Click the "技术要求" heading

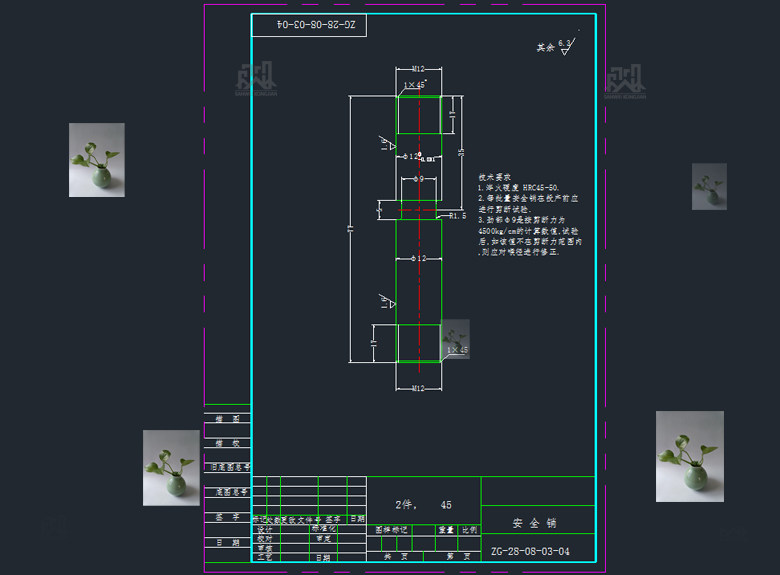pyautogui.click(x=494, y=177)
